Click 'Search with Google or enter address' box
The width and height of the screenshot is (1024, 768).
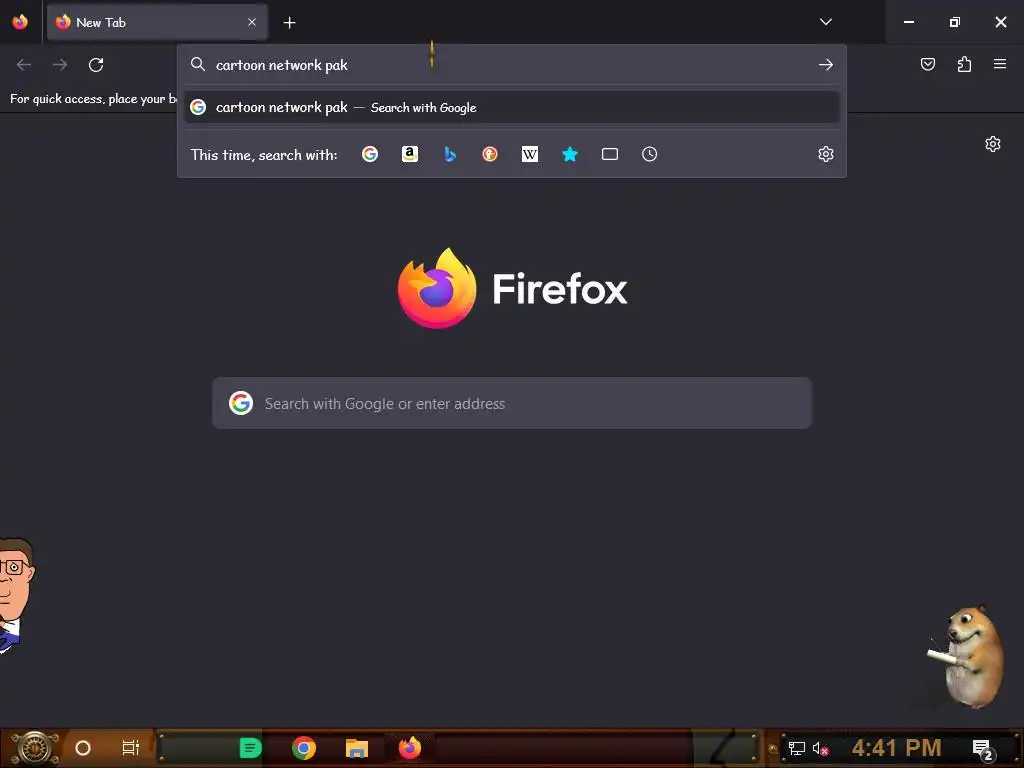point(512,403)
